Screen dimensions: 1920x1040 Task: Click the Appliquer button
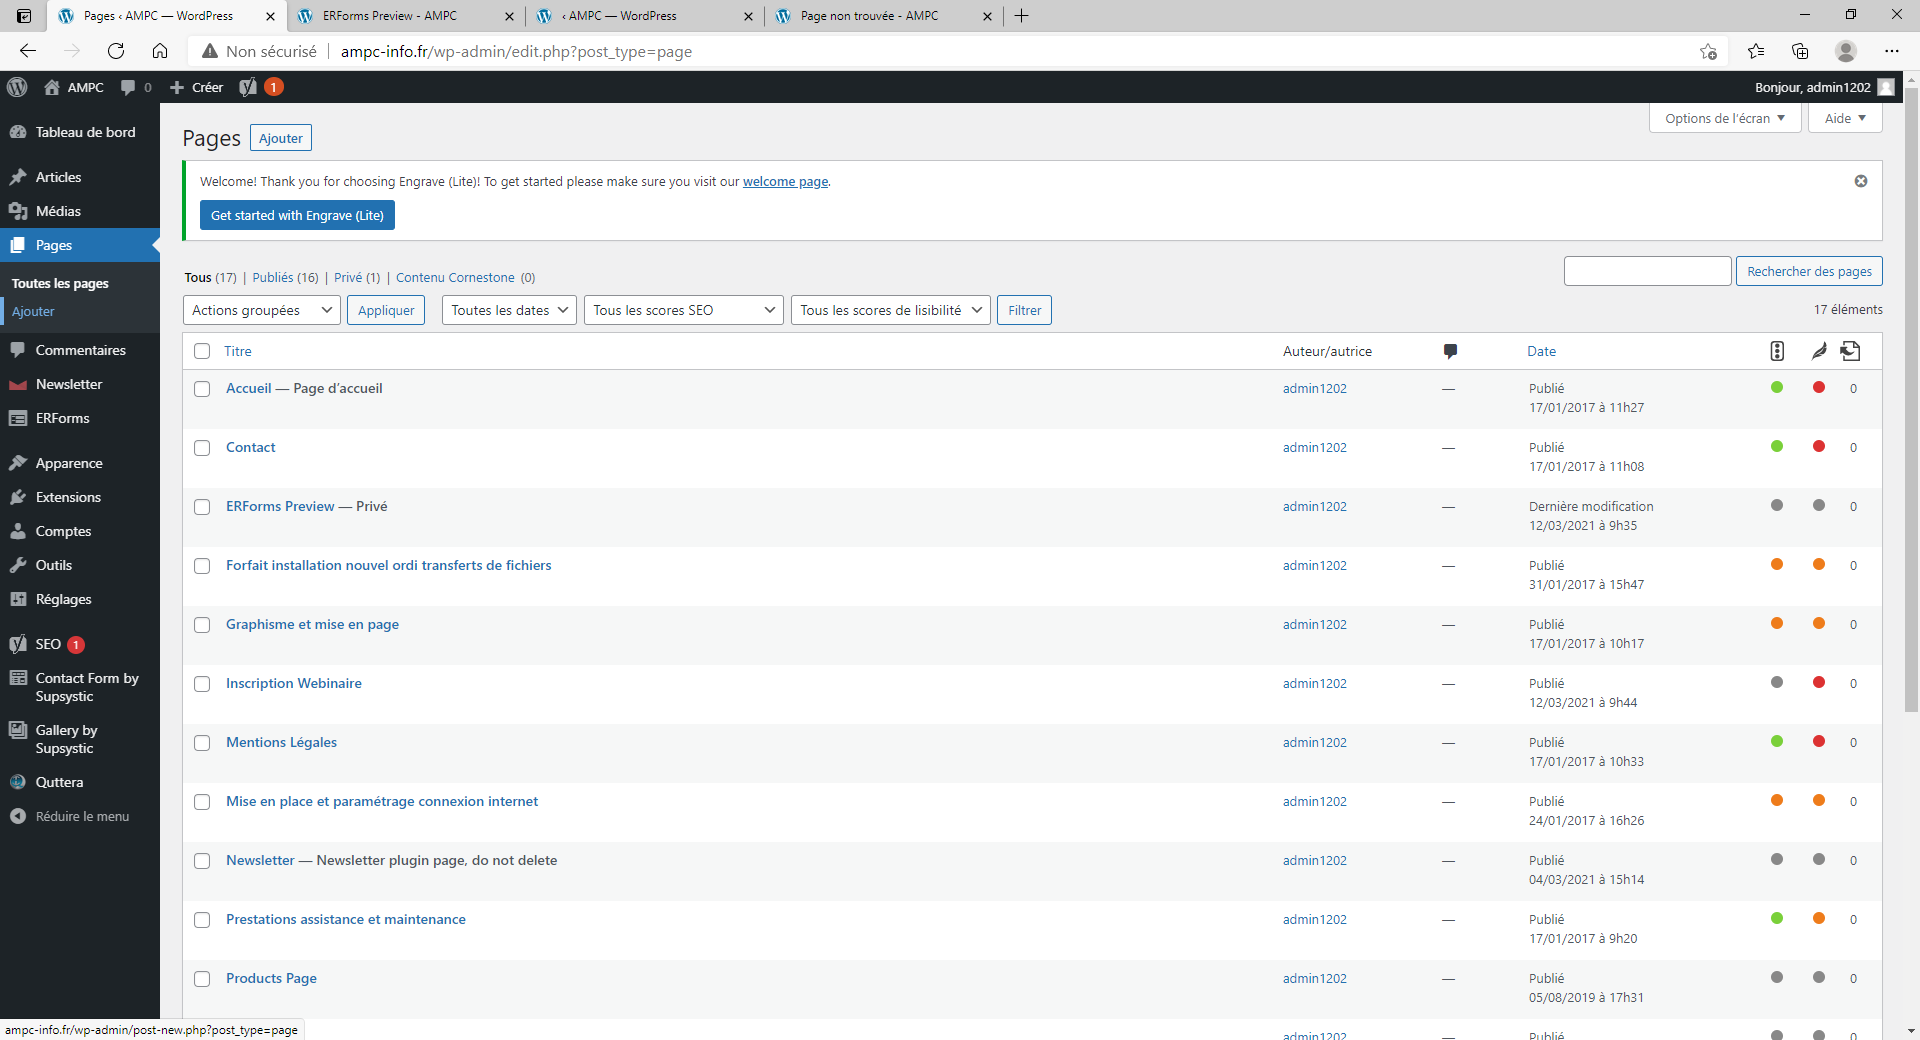coord(386,310)
